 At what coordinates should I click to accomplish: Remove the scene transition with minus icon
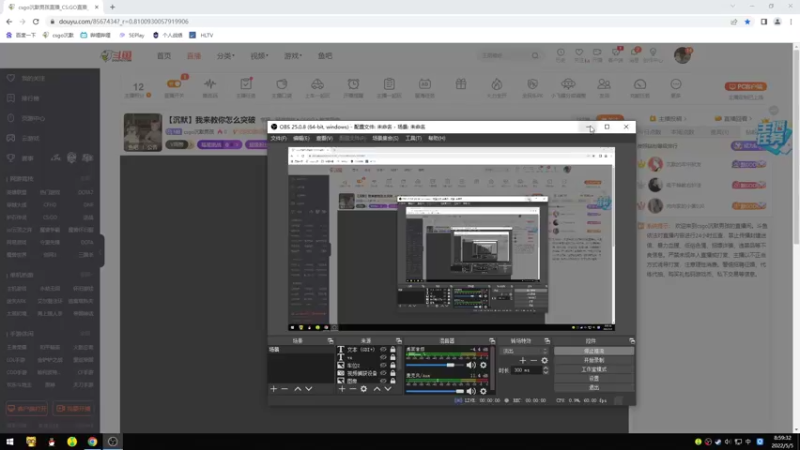pyautogui.click(x=534, y=360)
